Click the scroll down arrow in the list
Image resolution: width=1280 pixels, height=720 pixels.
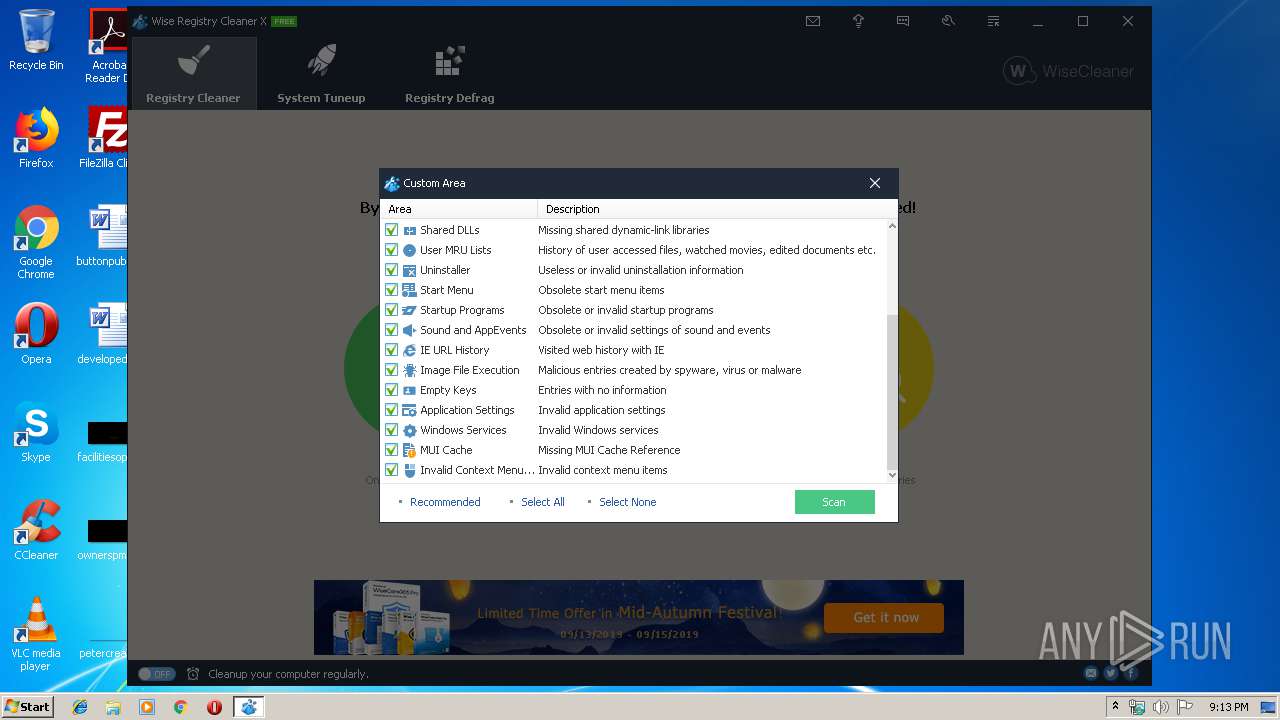point(892,475)
